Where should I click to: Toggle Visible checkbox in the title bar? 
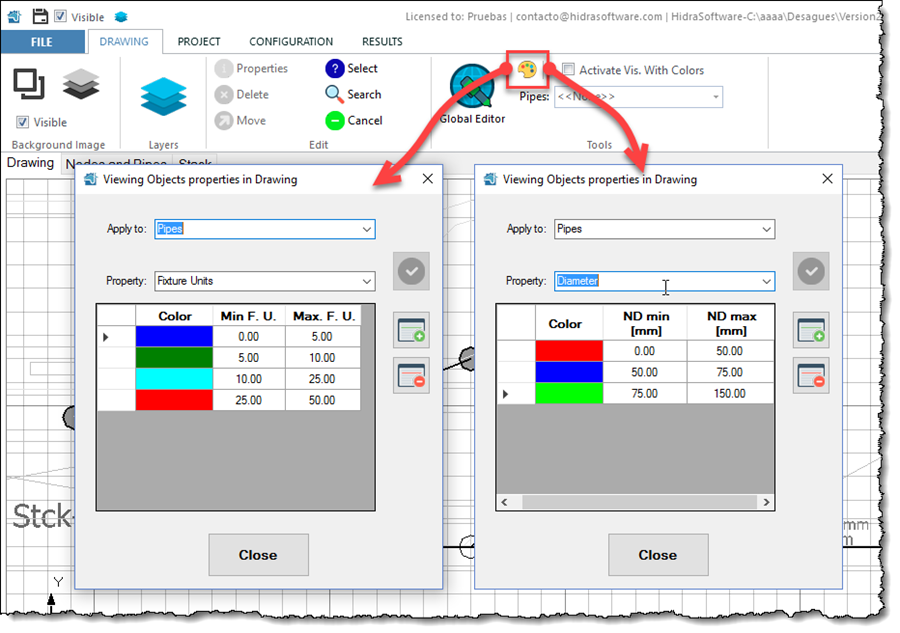tap(62, 16)
